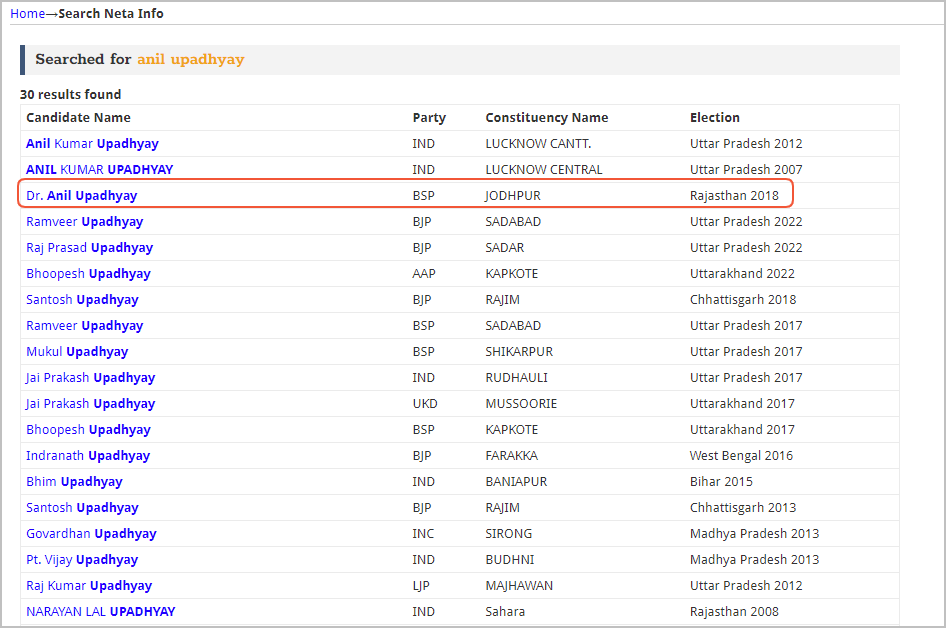Select the LJP party cell
The height and width of the screenshot is (628, 946).
421,585
